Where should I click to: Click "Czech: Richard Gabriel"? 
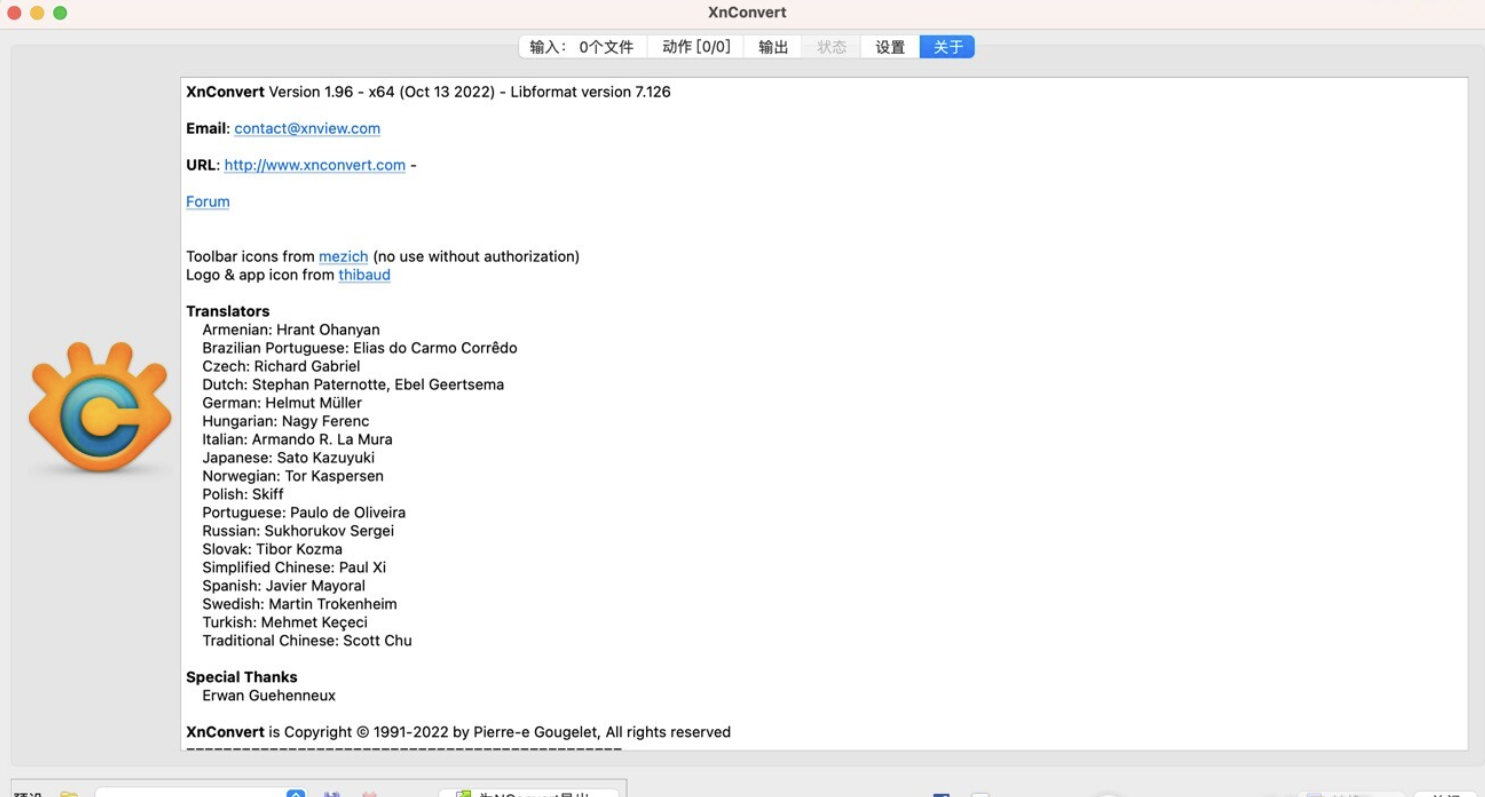click(281, 366)
